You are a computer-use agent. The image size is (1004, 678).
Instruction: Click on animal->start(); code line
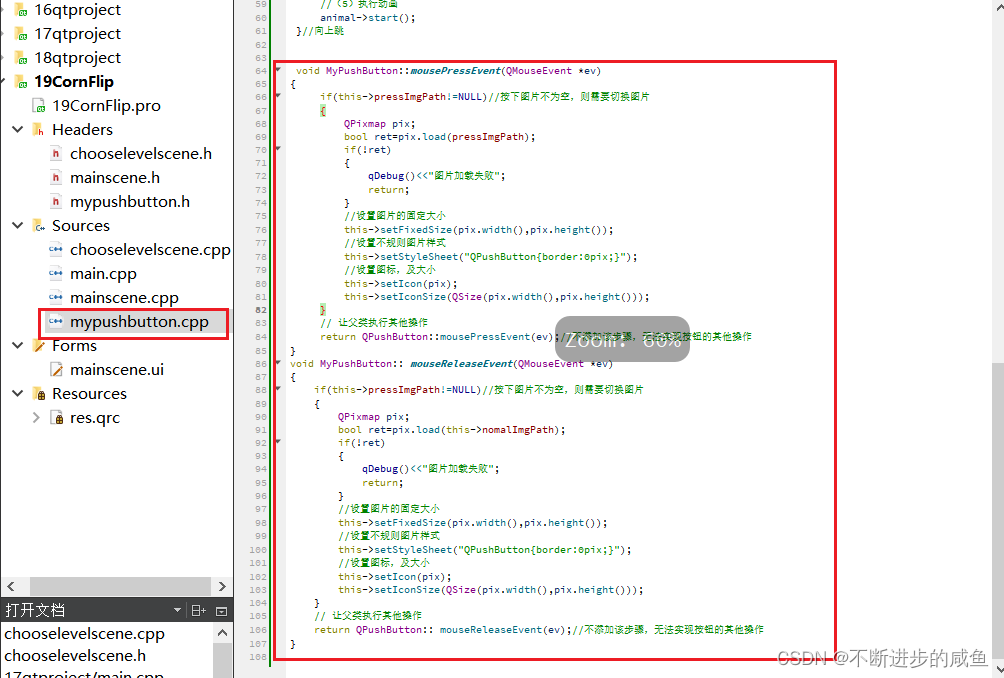[368, 18]
